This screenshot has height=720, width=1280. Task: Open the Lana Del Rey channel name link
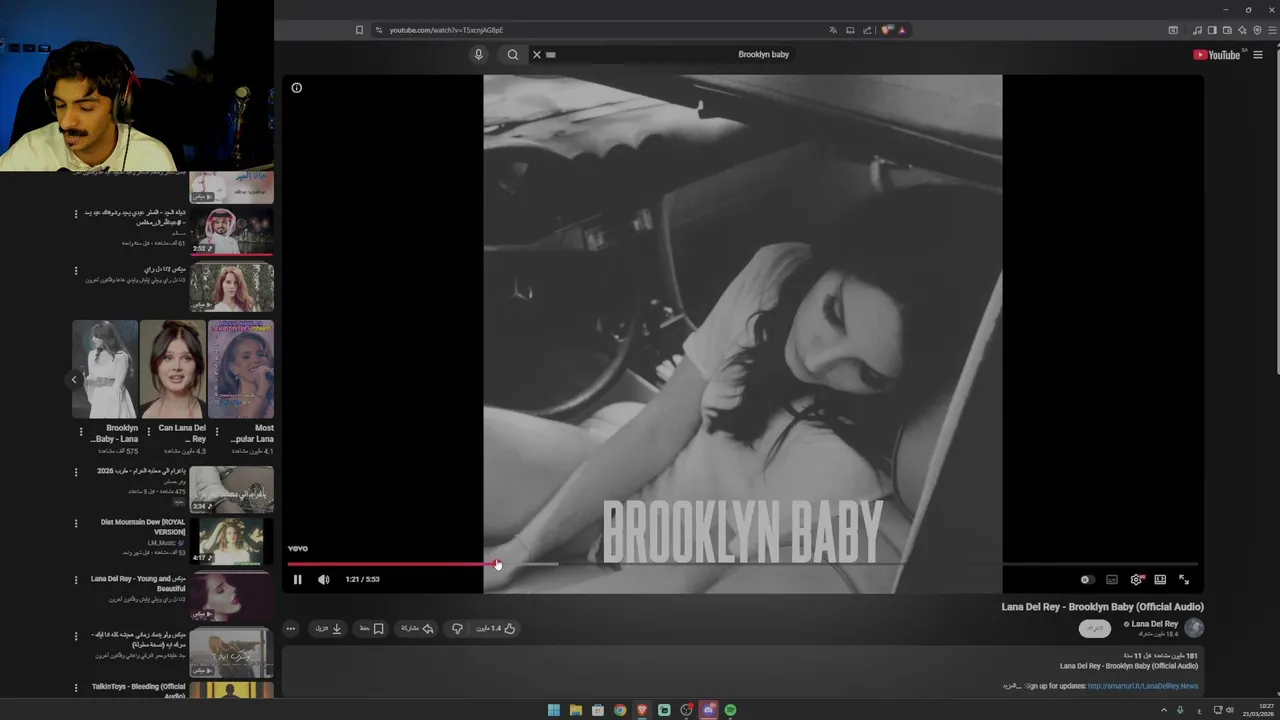(1154, 624)
